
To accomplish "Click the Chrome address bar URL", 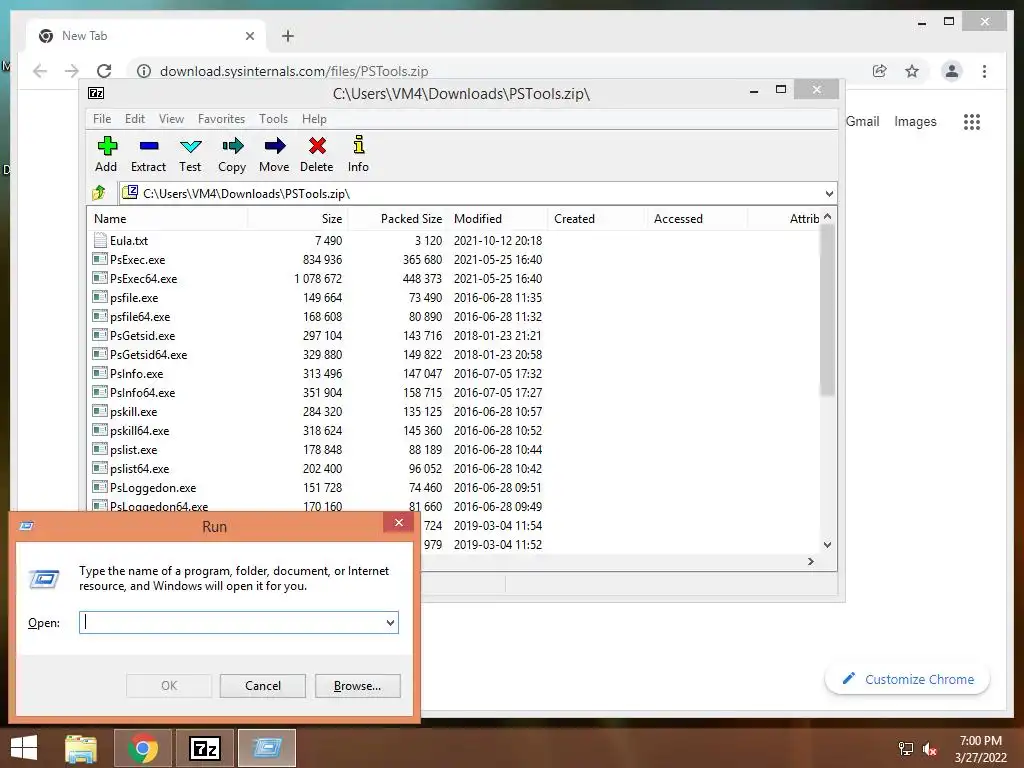I will pyautogui.click(x=294, y=71).
